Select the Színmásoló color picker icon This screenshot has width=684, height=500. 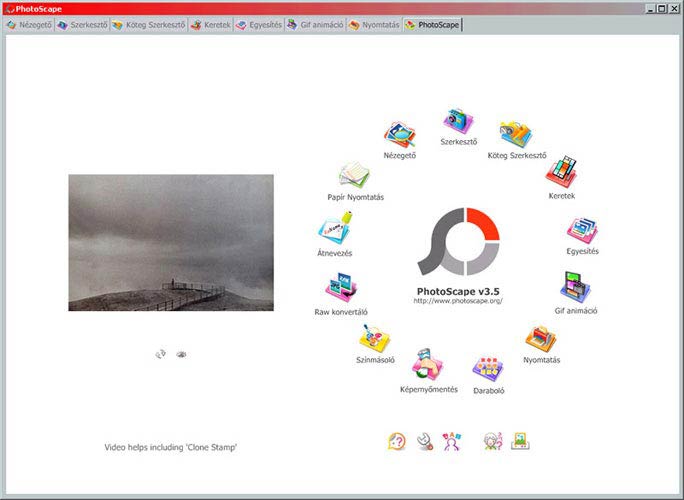(376, 339)
